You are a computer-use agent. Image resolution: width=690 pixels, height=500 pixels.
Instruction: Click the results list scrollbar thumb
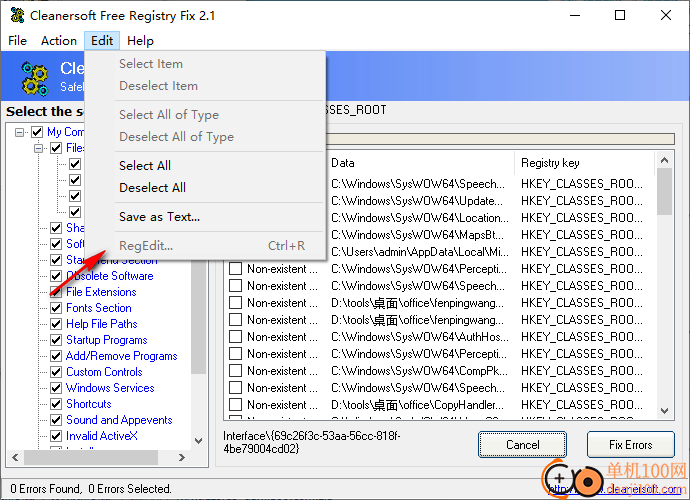pyautogui.click(x=664, y=191)
